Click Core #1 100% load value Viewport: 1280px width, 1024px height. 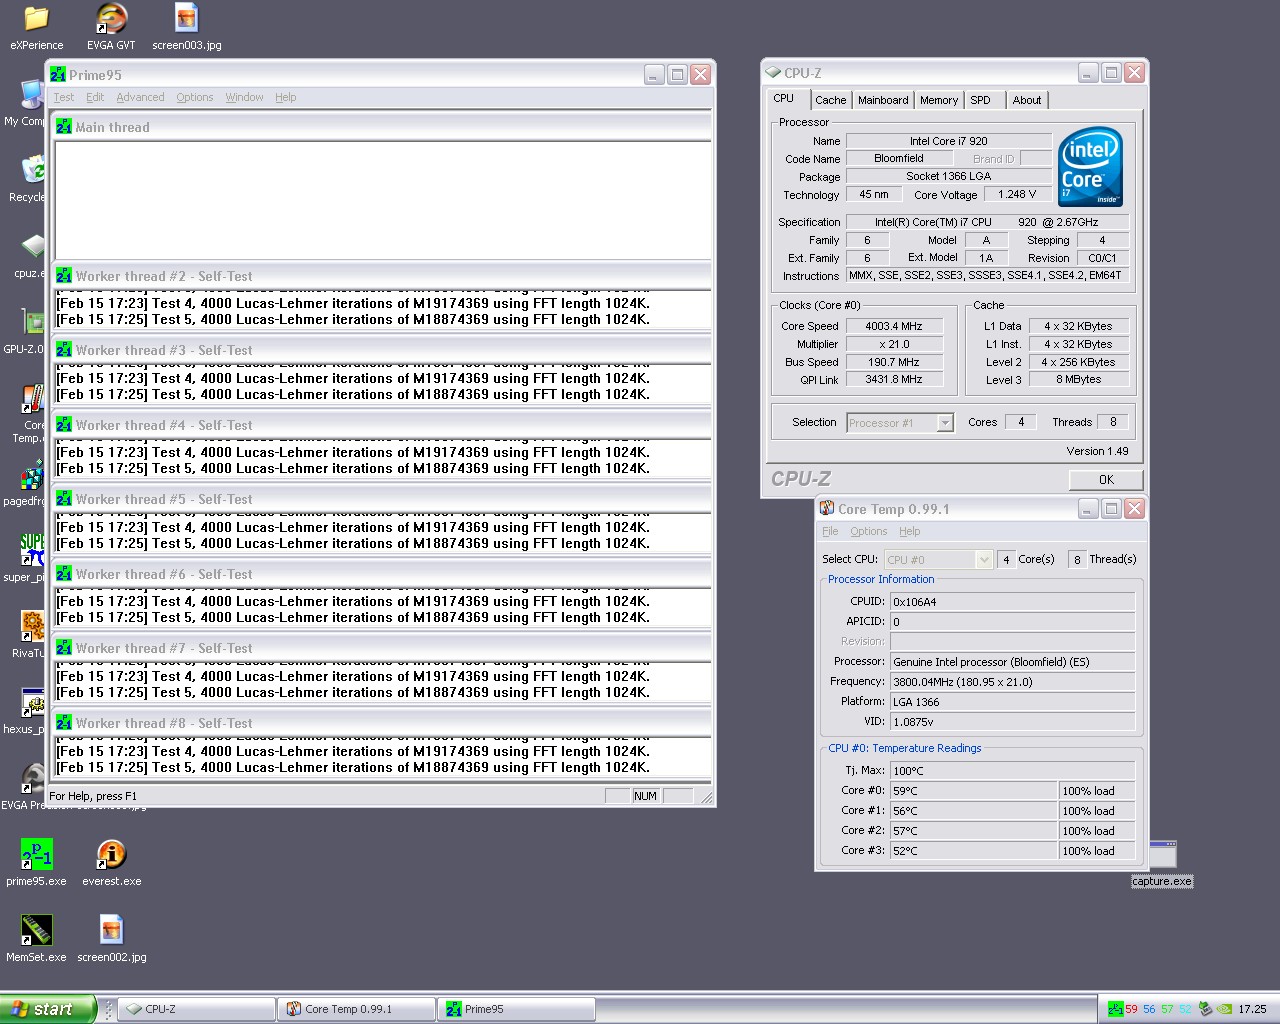pos(1097,811)
